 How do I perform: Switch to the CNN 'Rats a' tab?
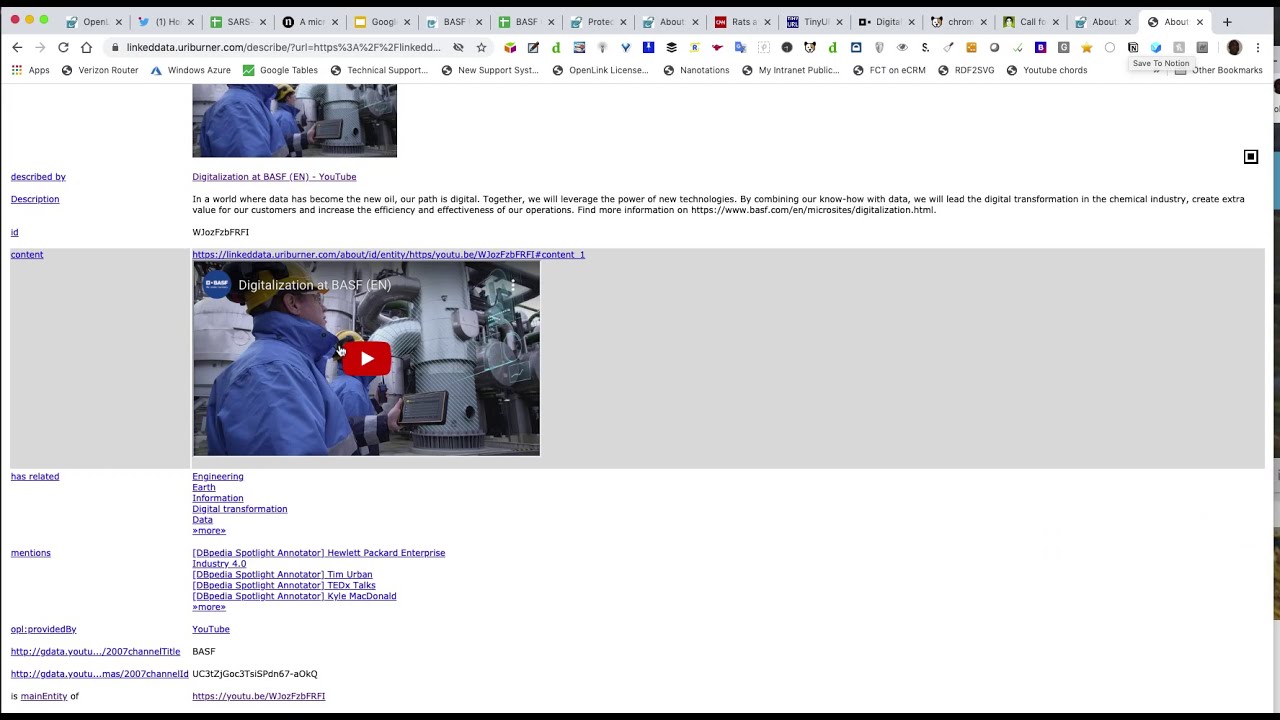pos(740,22)
